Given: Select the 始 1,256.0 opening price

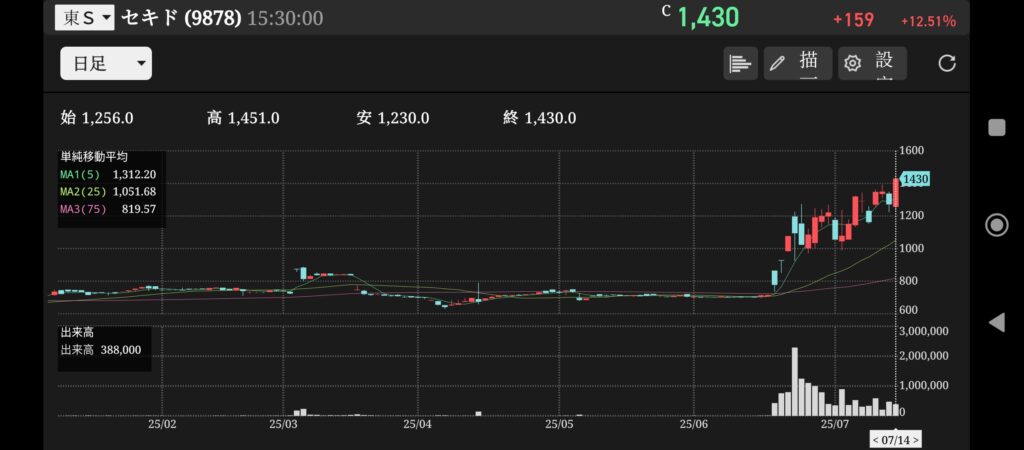Looking at the screenshot, I should (97, 118).
